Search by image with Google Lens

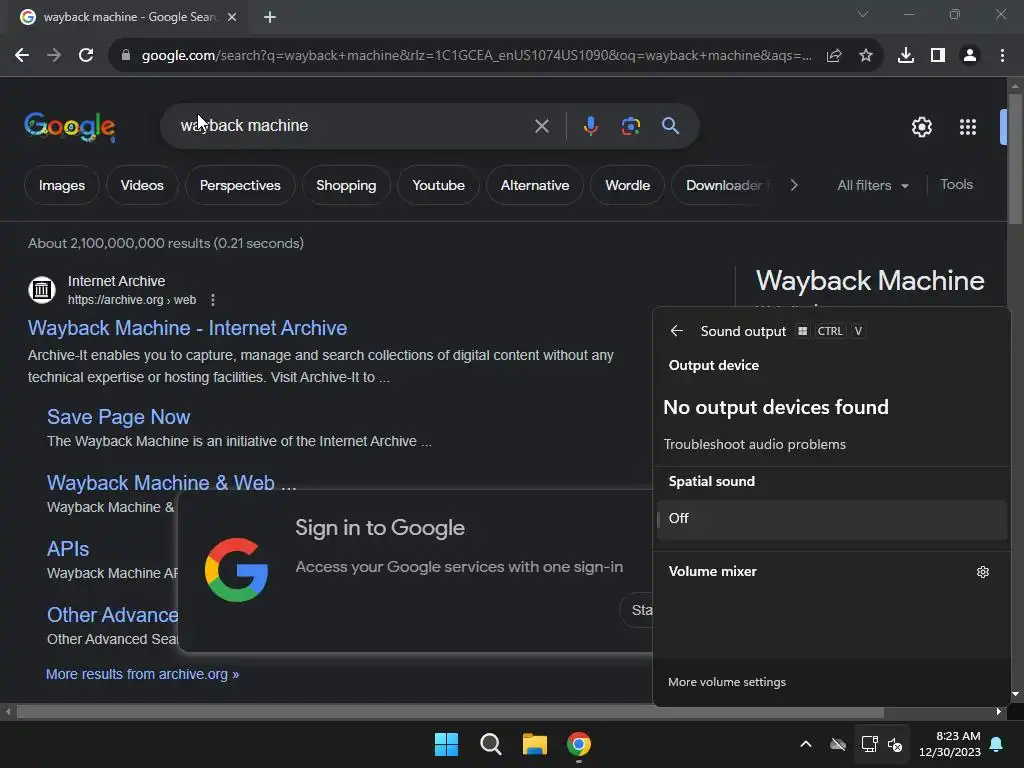[x=631, y=125]
